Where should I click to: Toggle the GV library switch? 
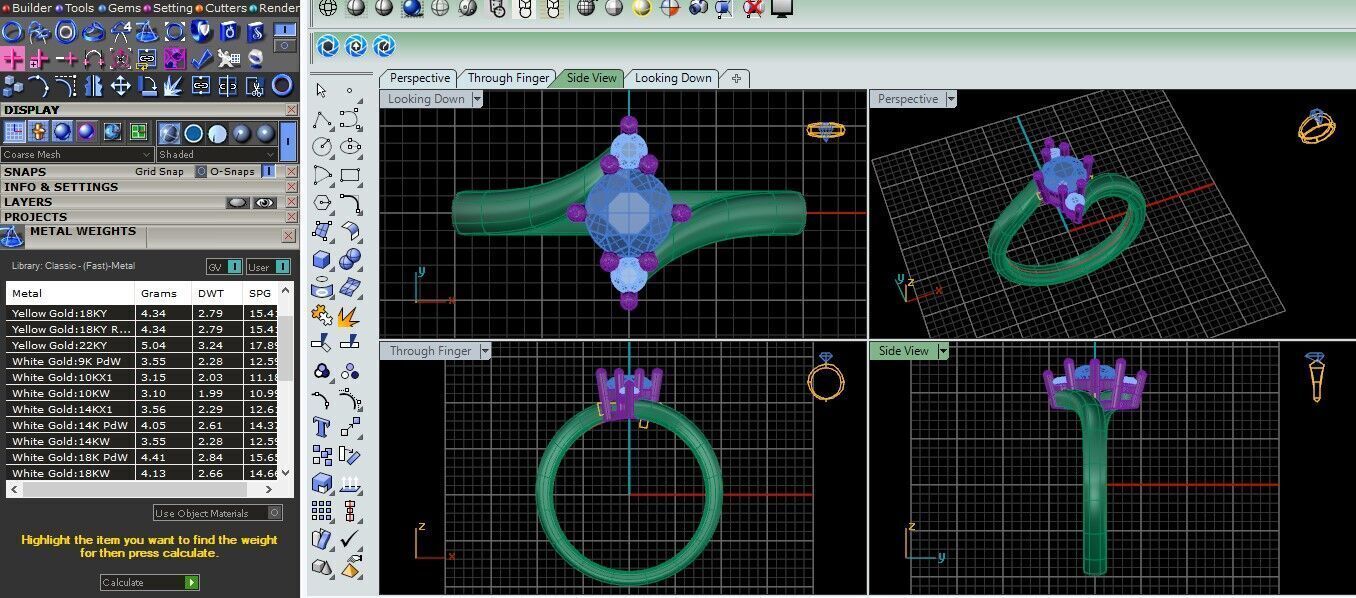click(226, 267)
